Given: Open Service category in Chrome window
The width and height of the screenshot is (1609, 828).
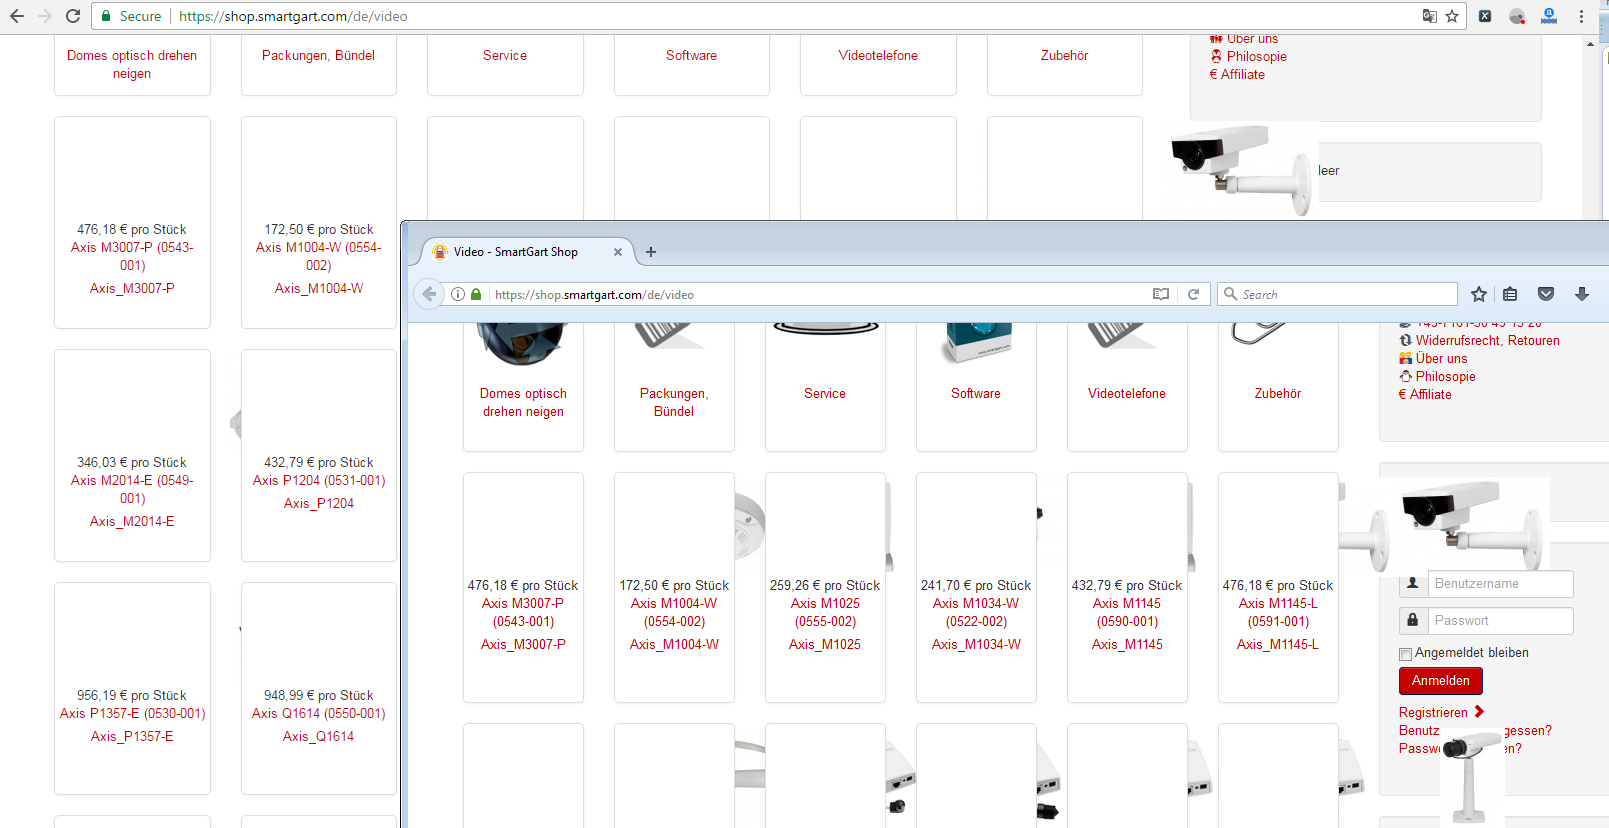Looking at the screenshot, I should (505, 56).
